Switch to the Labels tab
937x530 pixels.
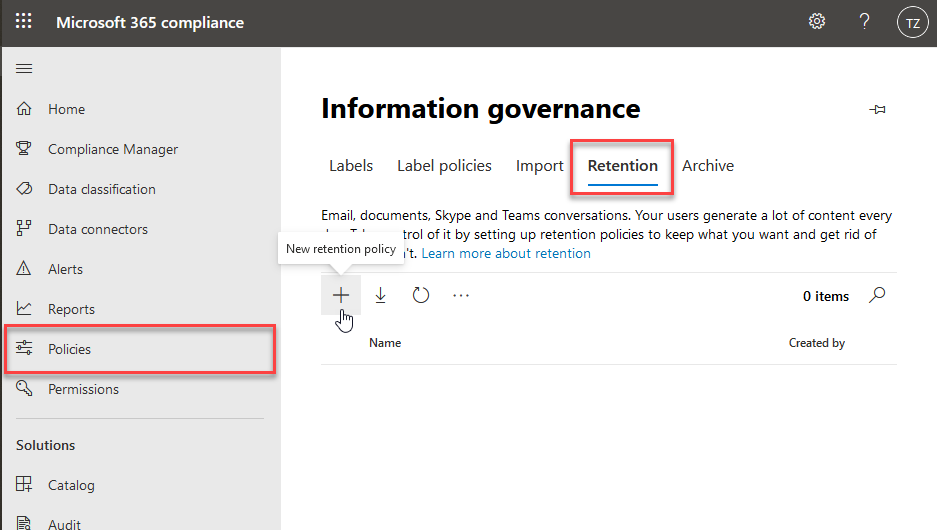pos(351,166)
